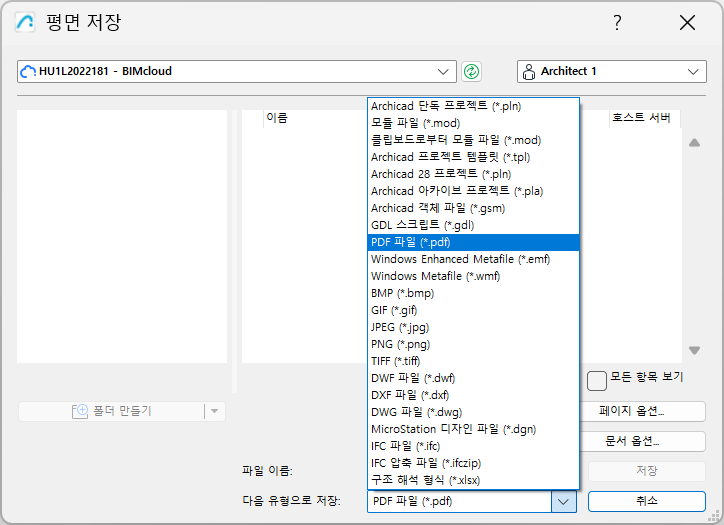
Task: Click the 이름 column header
Action: (277, 118)
